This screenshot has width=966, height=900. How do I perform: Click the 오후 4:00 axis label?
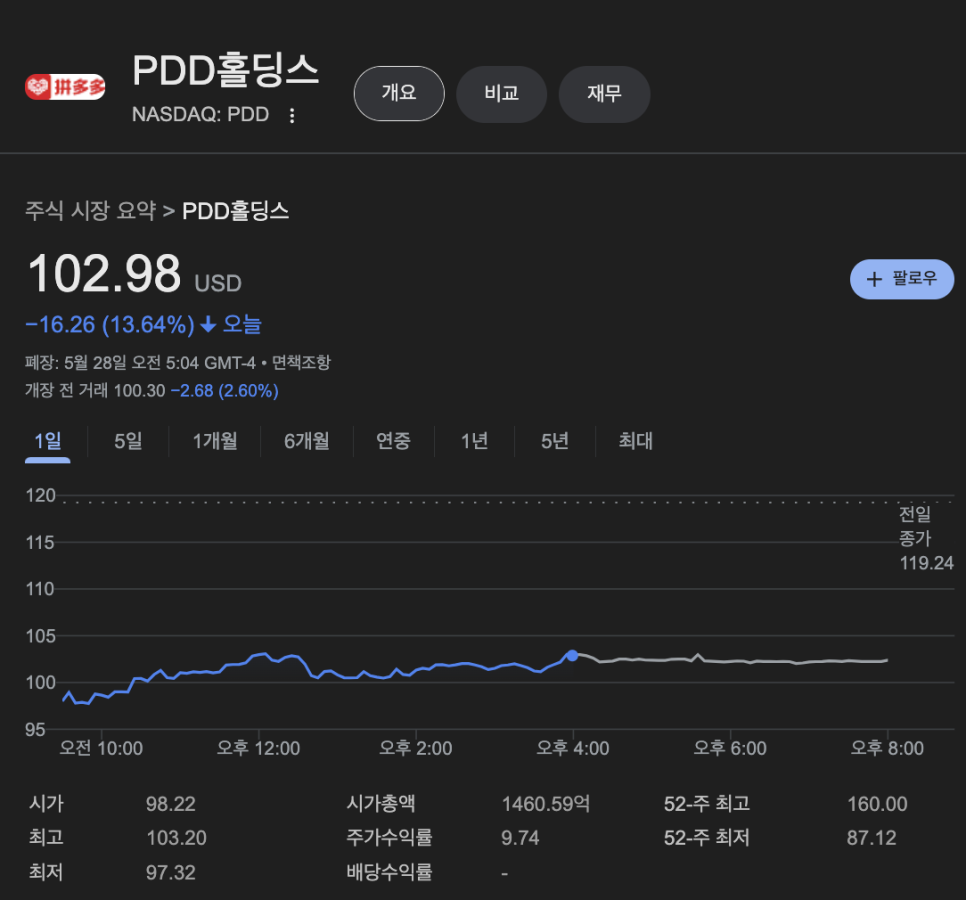(x=573, y=748)
